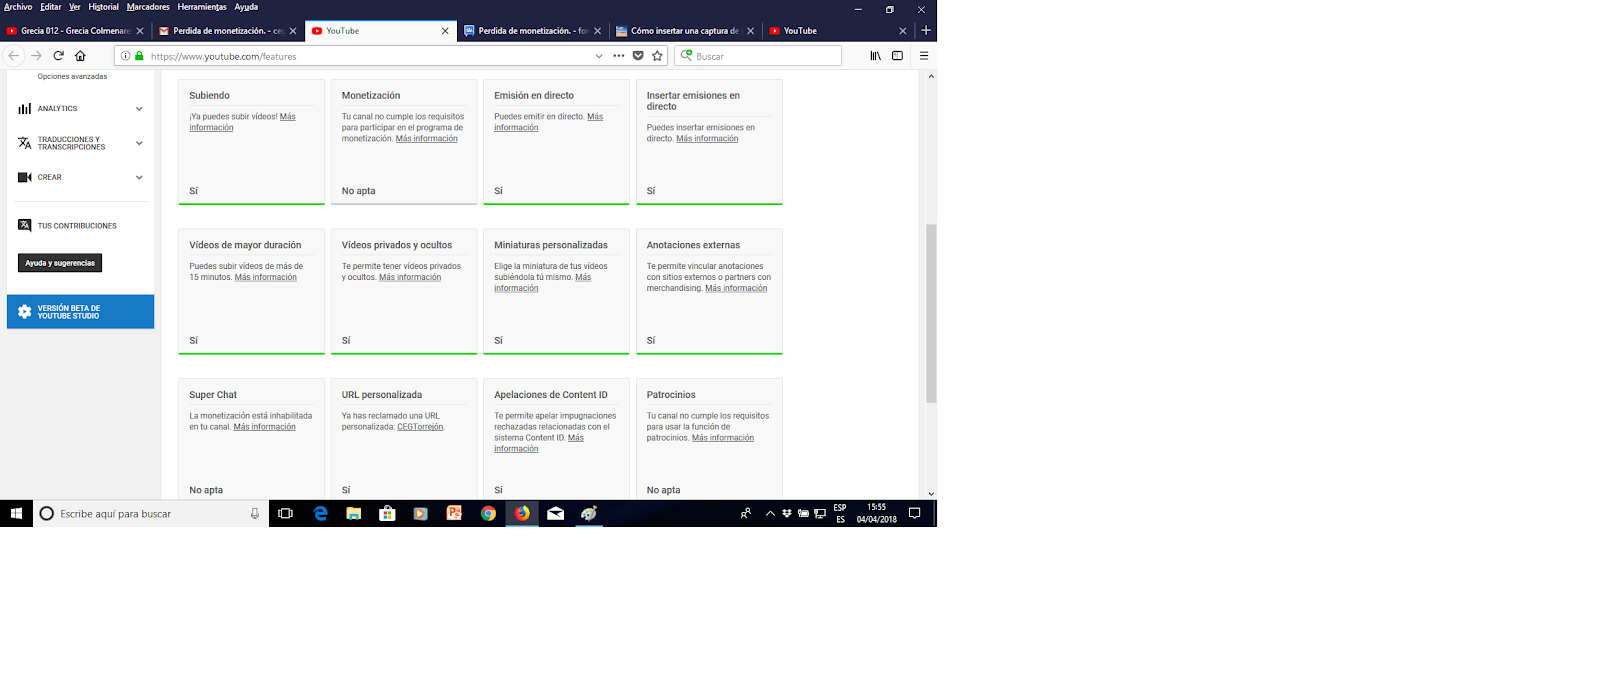Open Más información under Patrocinios

pyautogui.click(x=723, y=438)
